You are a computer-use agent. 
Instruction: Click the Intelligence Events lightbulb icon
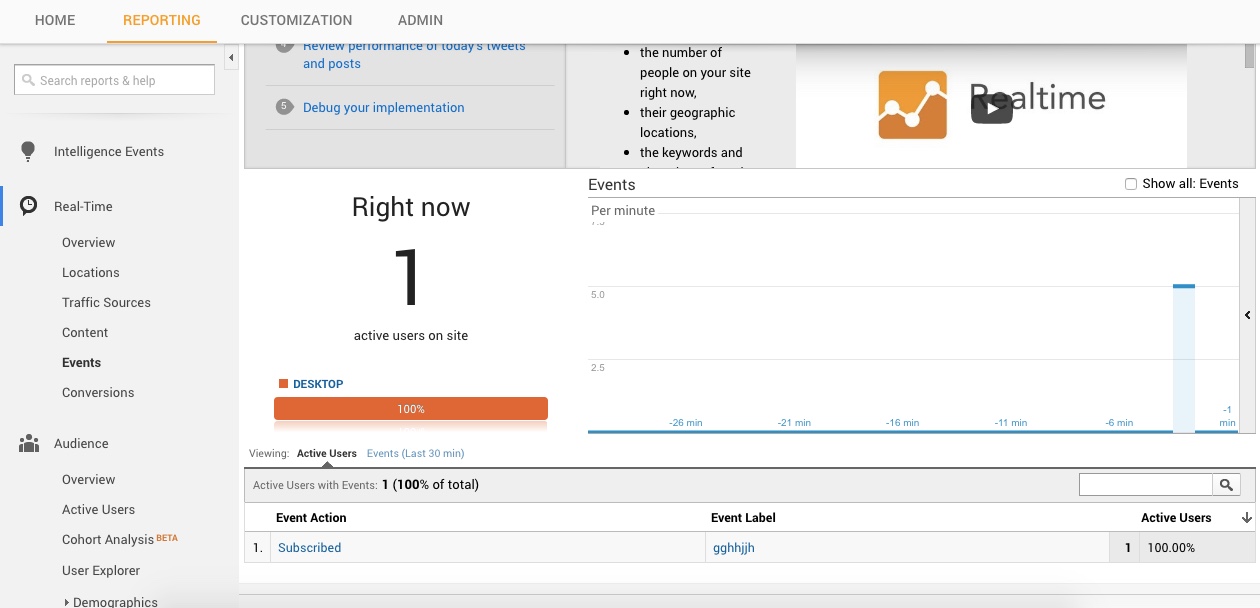28,151
